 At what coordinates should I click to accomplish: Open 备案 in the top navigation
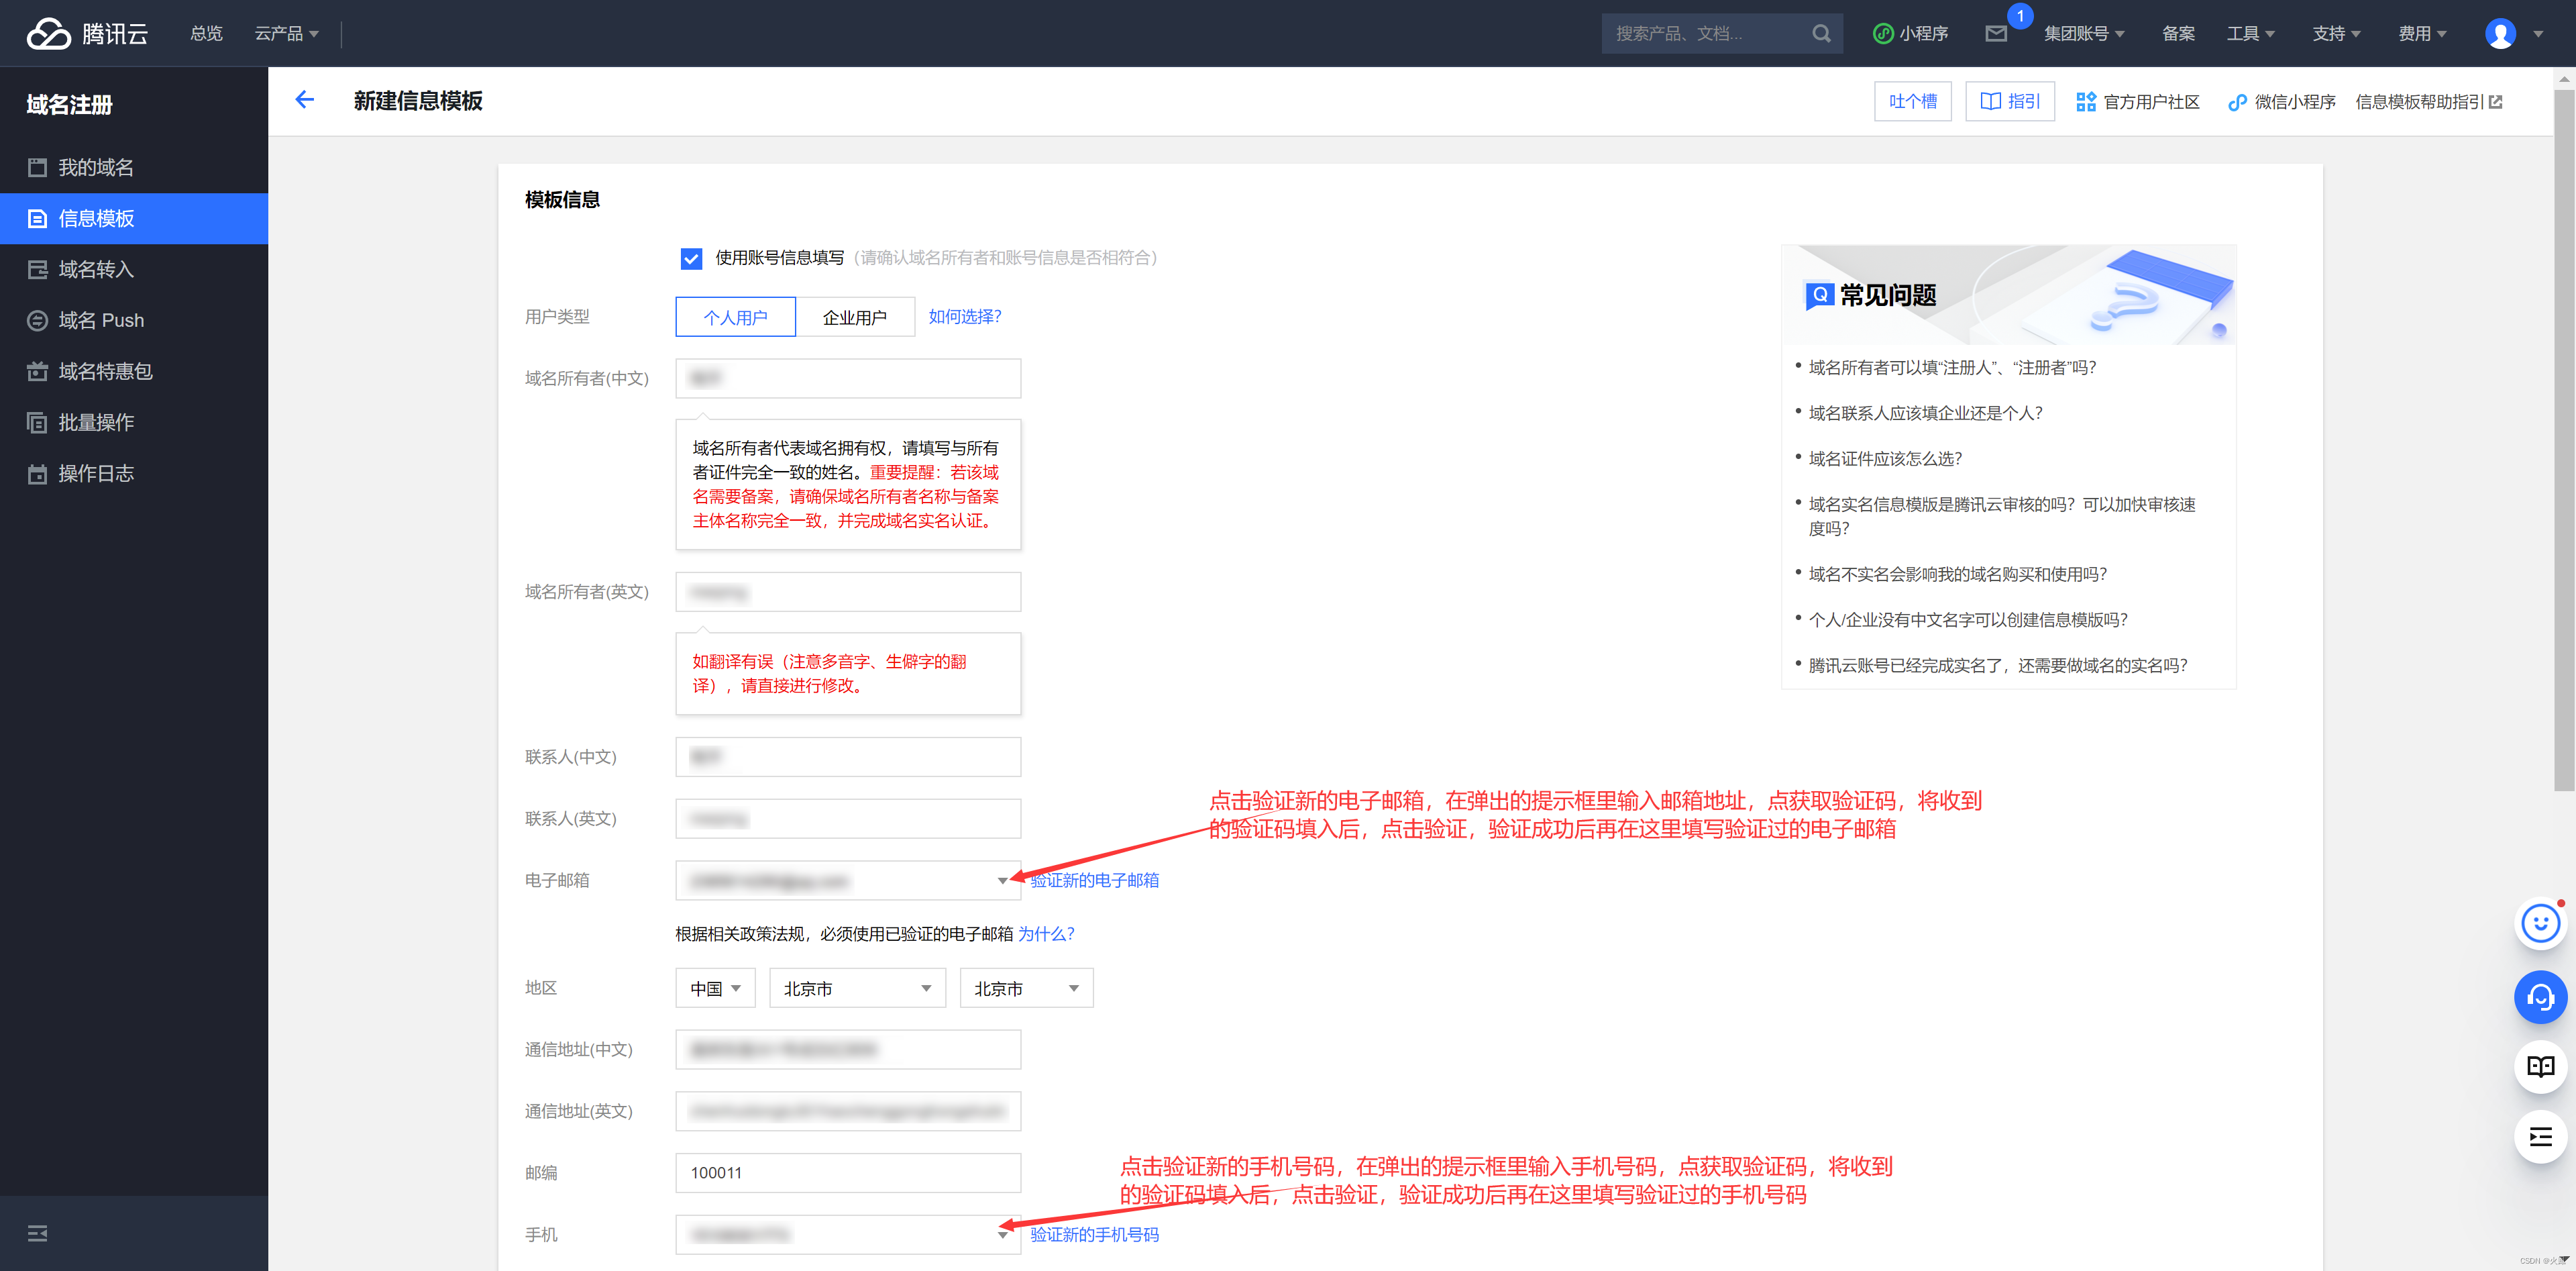click(2178, 33)
